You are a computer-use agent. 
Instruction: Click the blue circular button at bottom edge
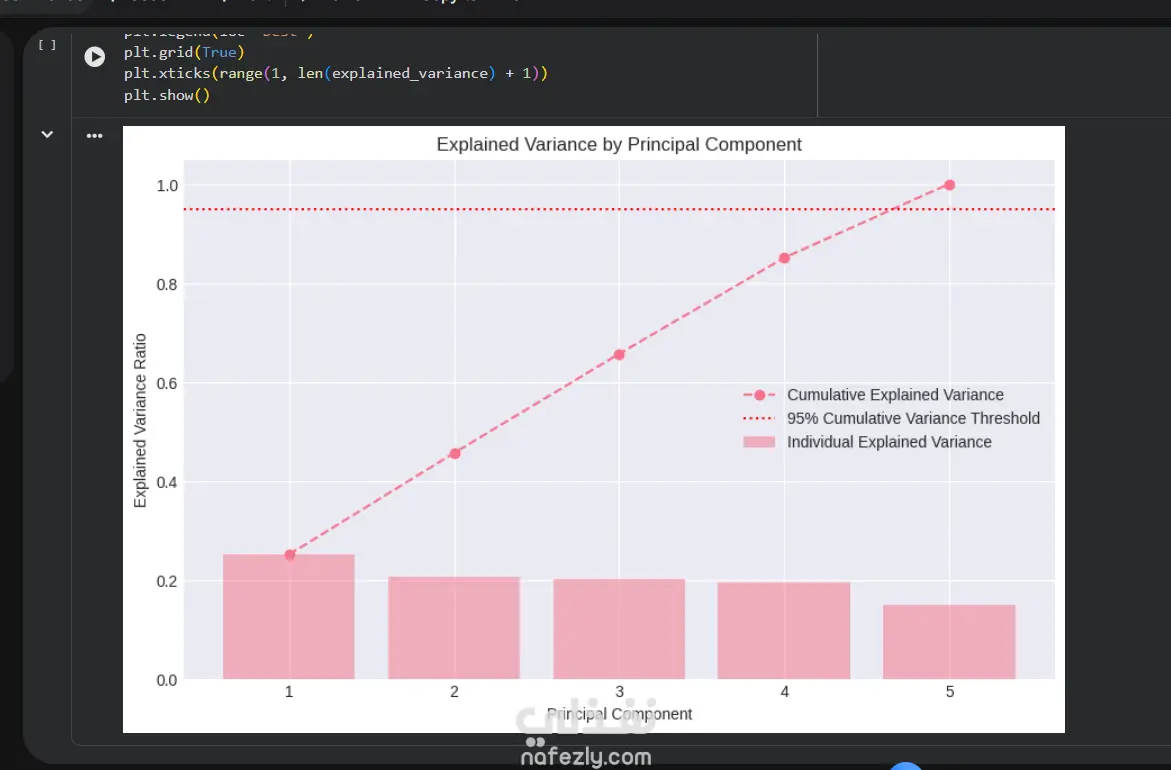(x=906, y=766)
